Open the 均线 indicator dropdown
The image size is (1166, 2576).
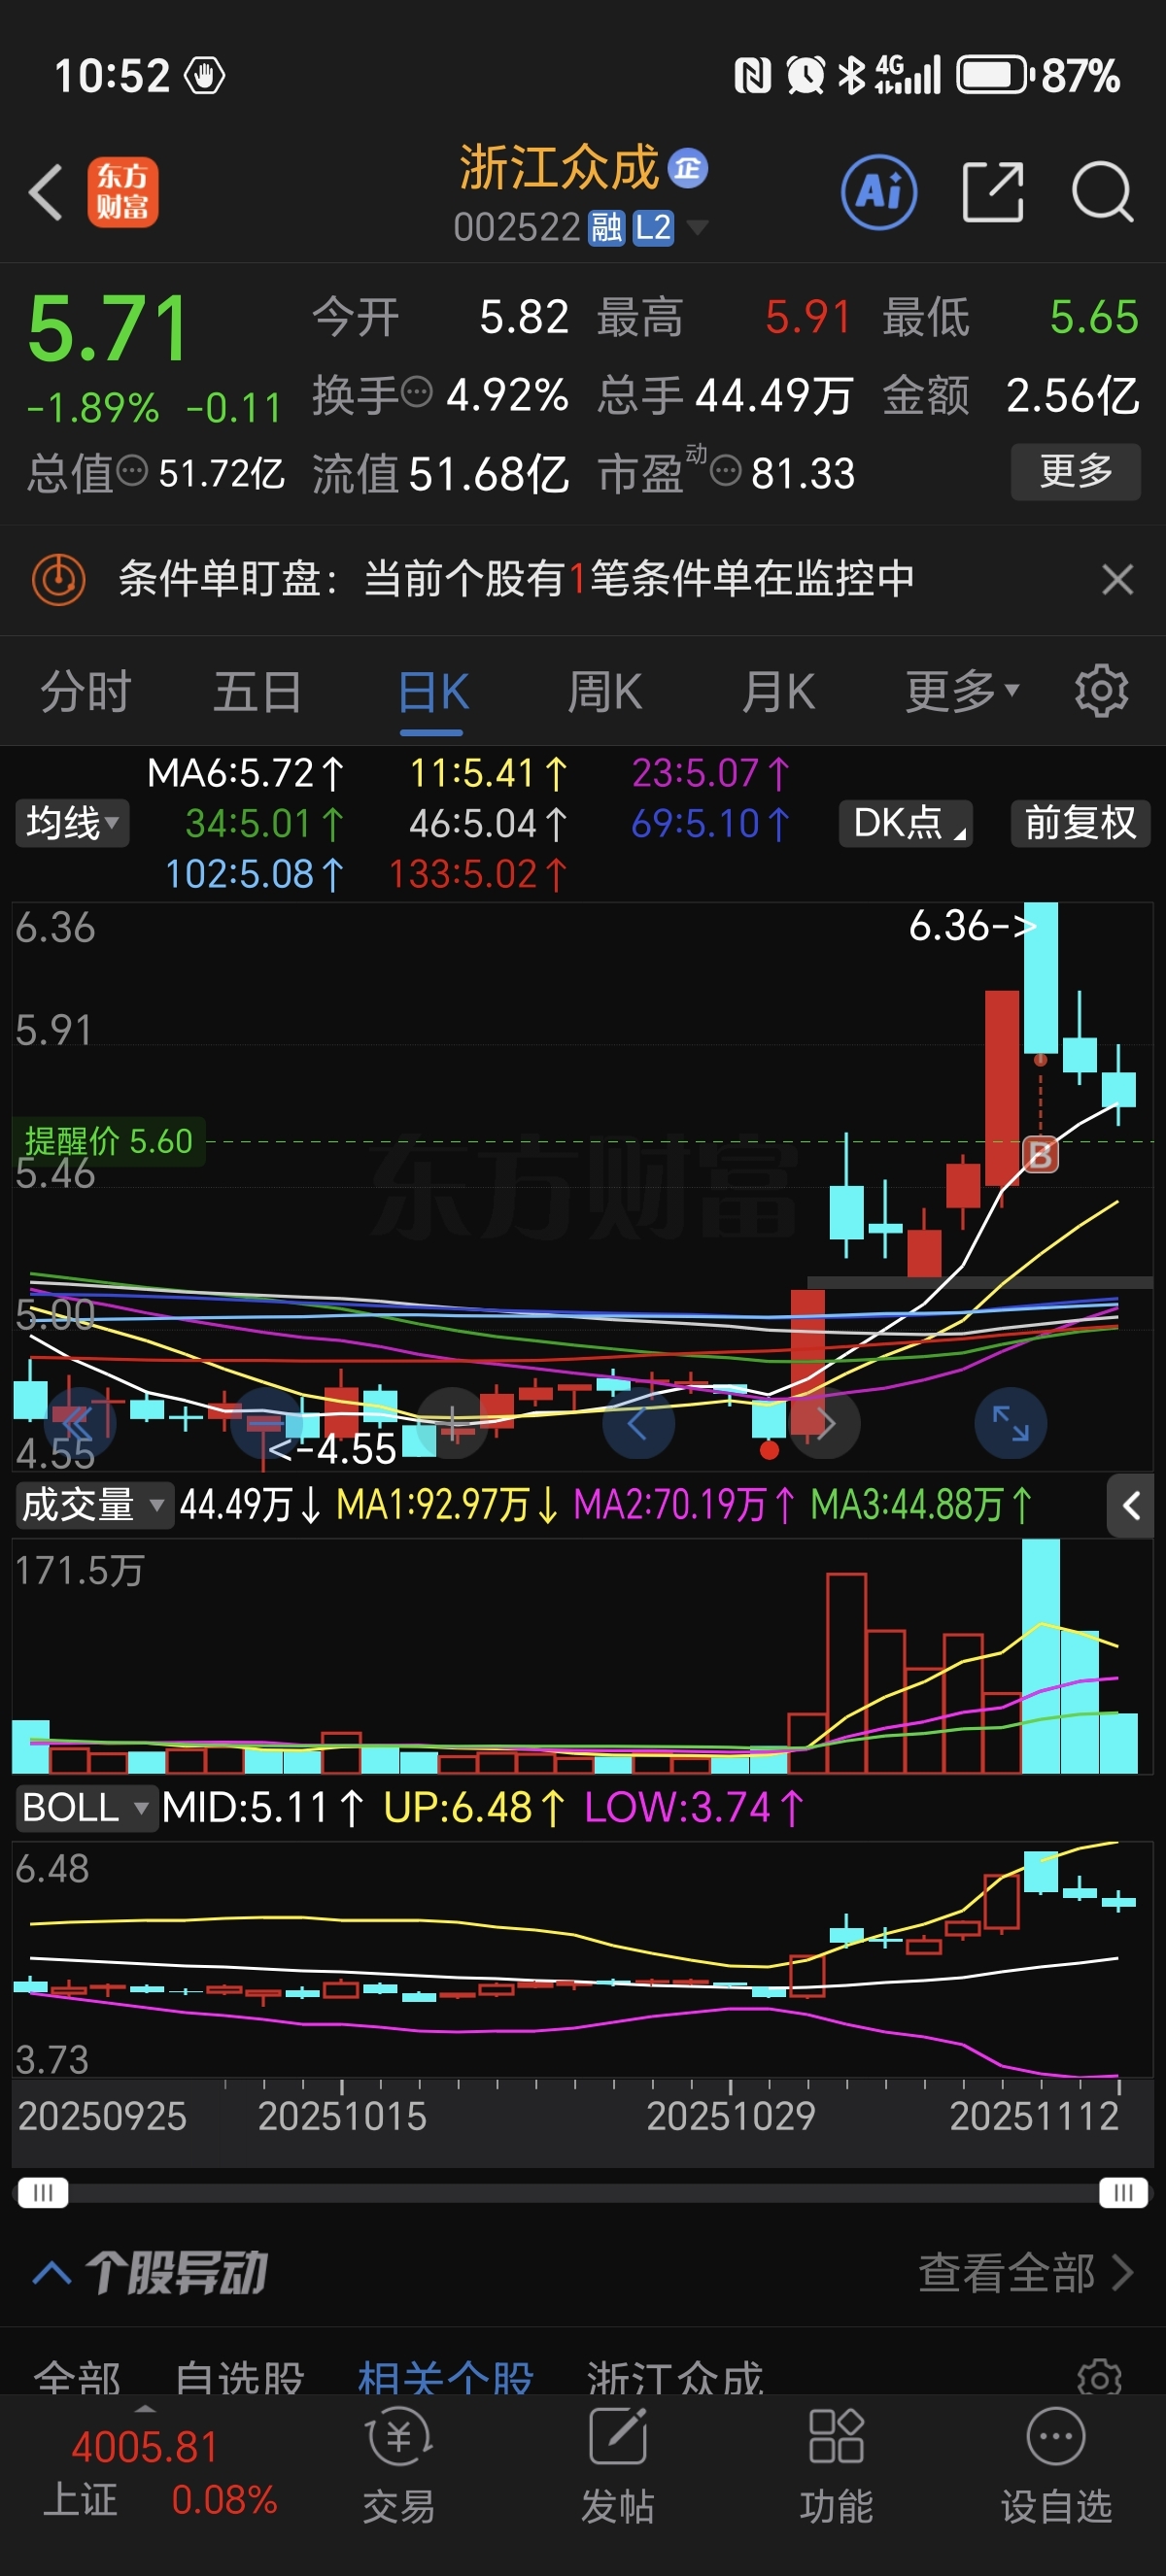point(72,823)
